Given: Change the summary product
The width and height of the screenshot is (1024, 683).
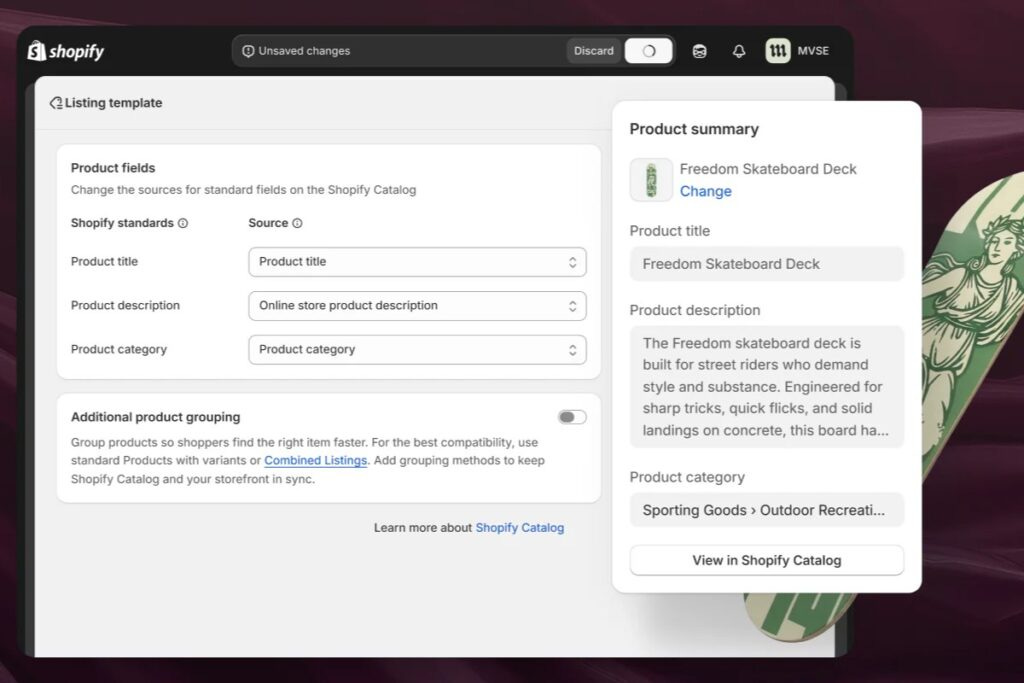Looking at the screenshot, I should coord(706,191).
